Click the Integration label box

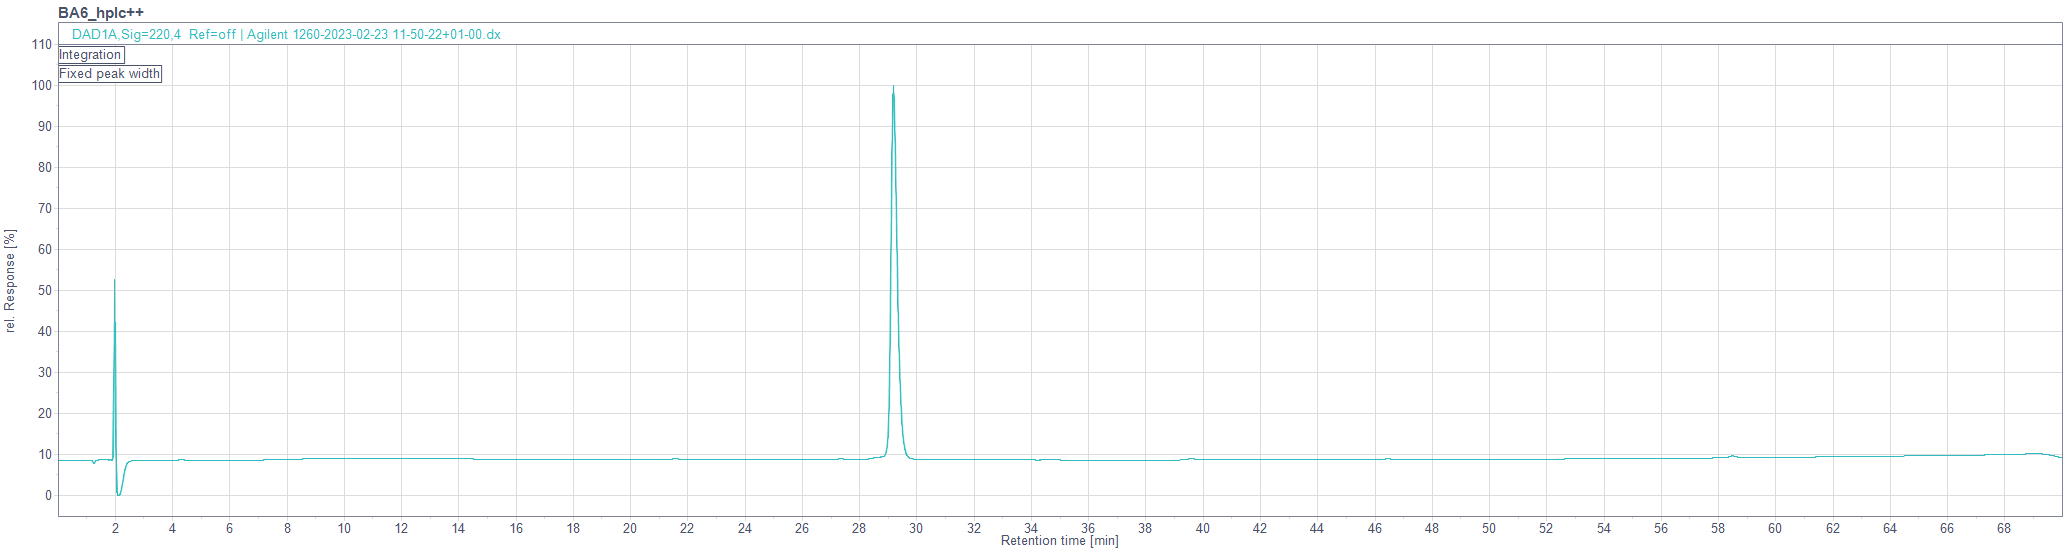click(91, 55)
